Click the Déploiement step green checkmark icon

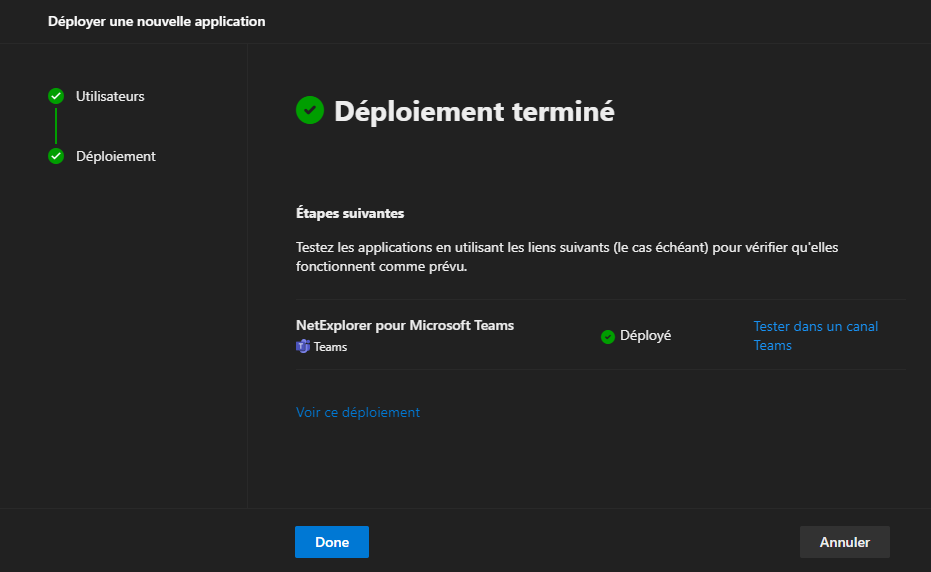(x=56, y=156)
